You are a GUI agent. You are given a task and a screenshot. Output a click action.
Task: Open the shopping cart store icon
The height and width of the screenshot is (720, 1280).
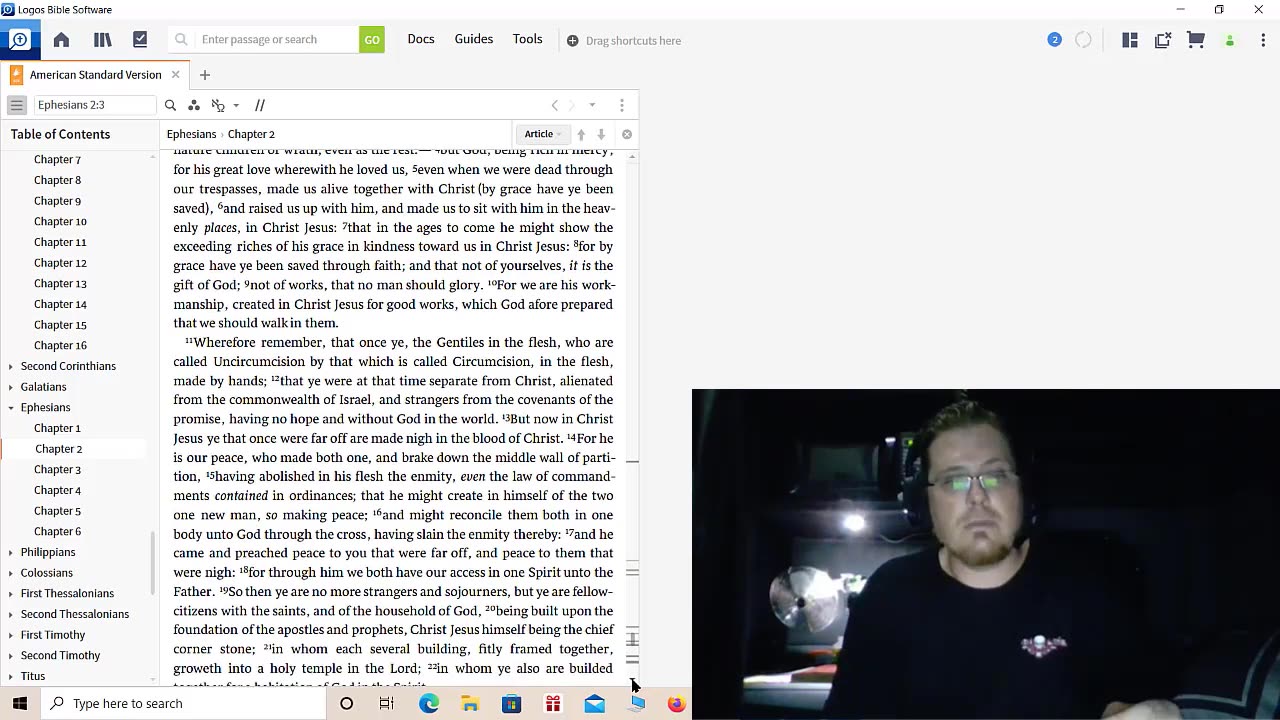(x=1196, y=40)
